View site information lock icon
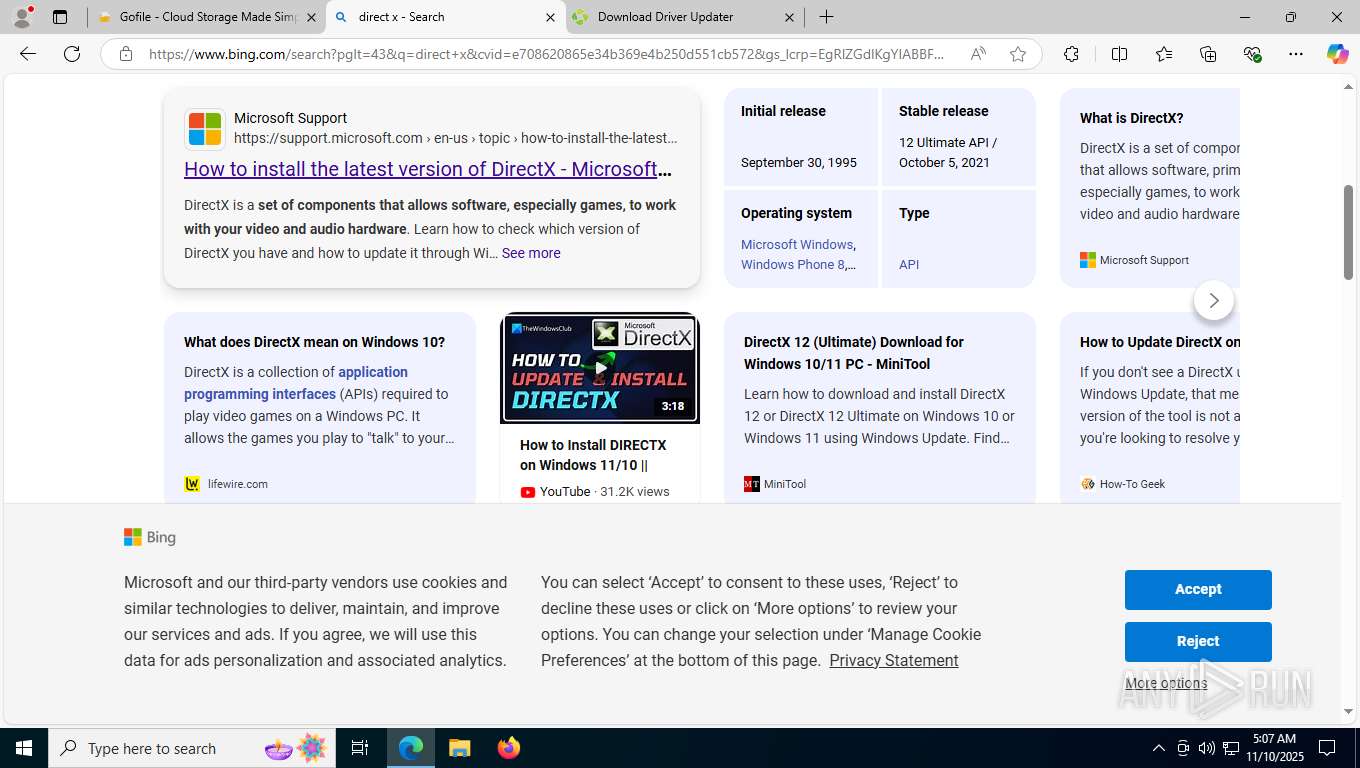The width and height of the screenshot is (1360, 768). click(126, 54)
